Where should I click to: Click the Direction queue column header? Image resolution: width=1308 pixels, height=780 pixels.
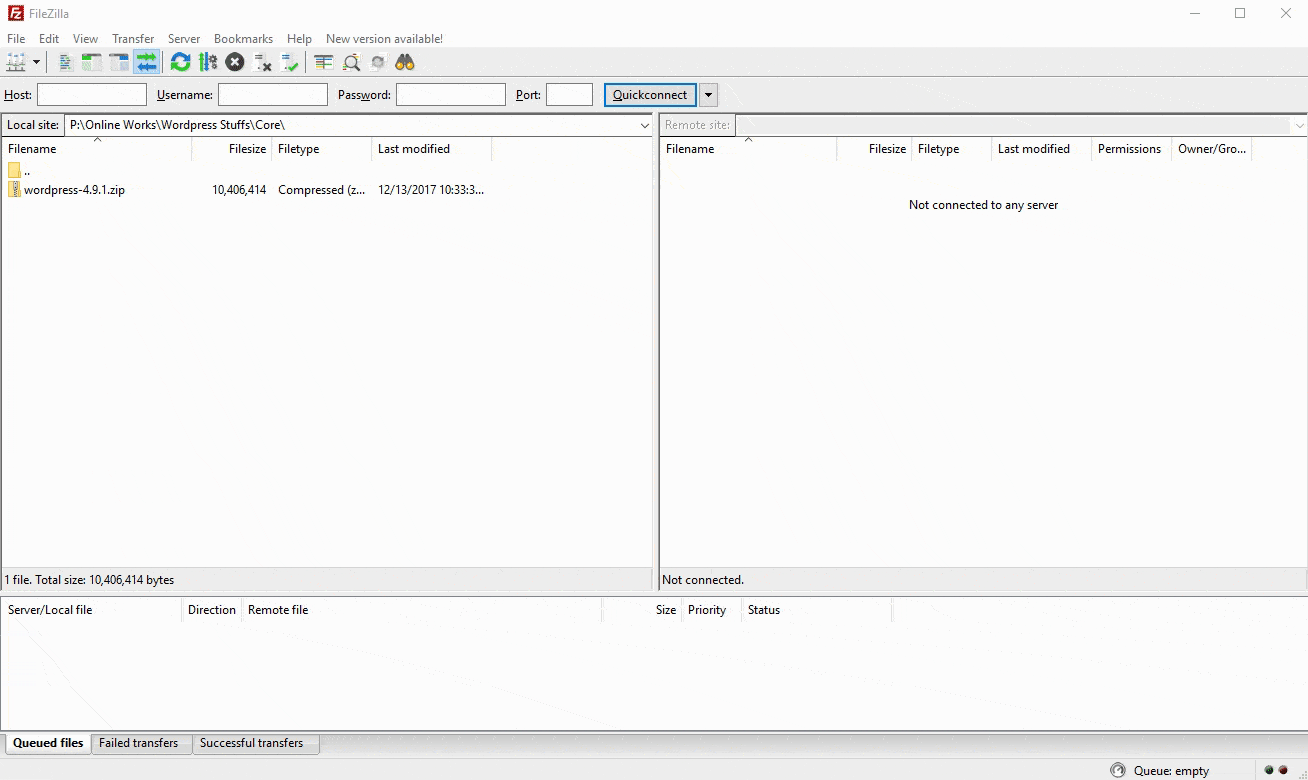(x=212, y=610)
